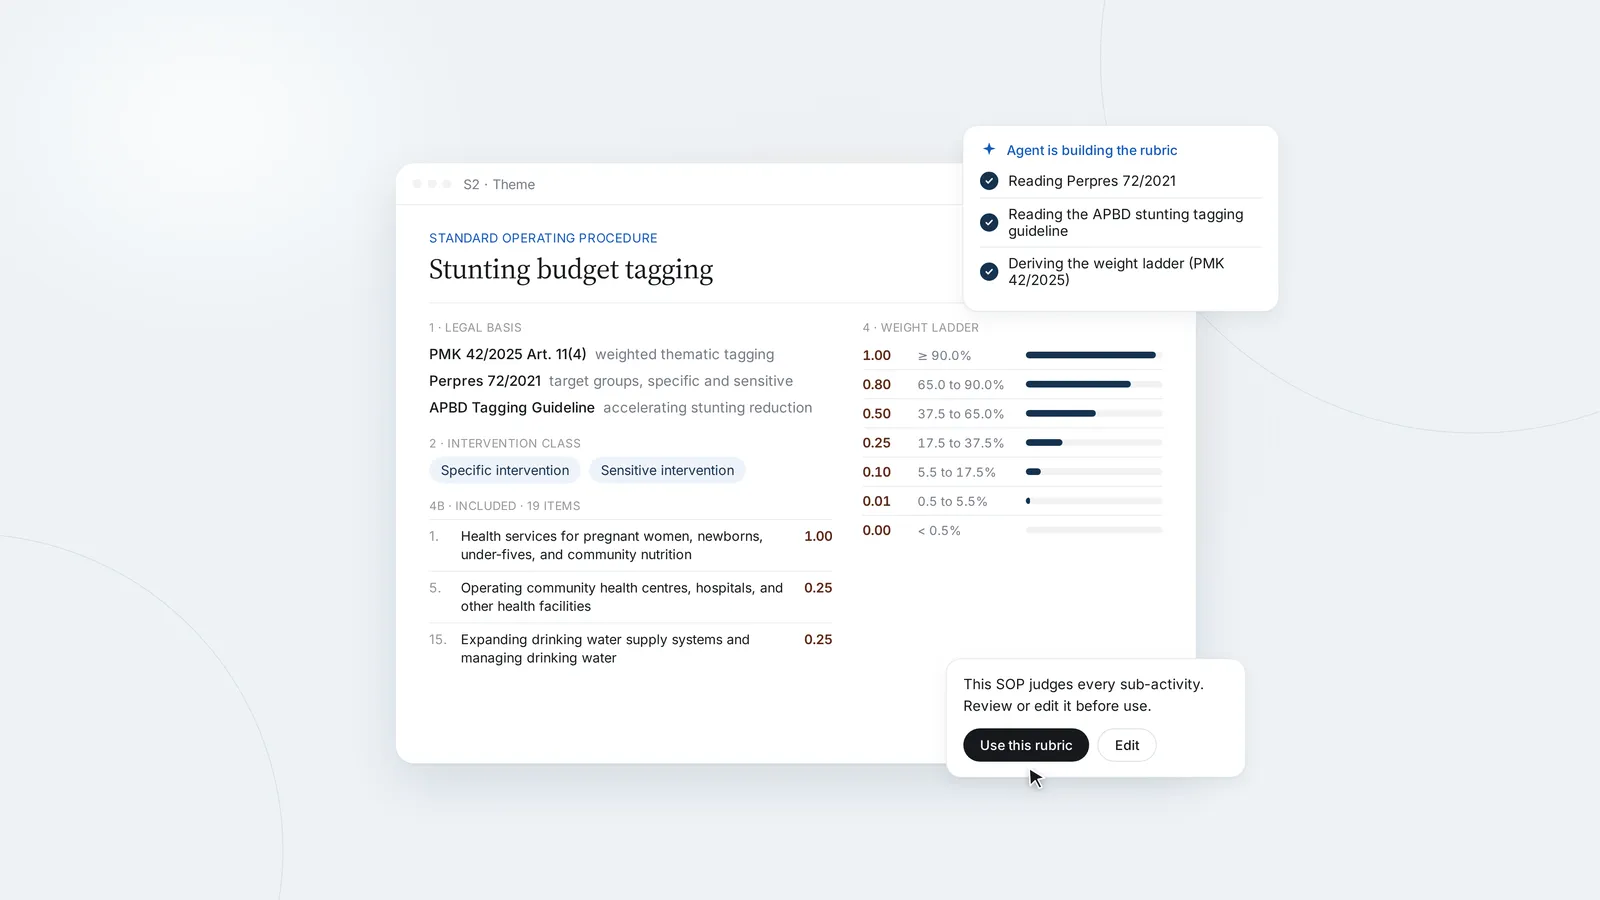Click the '0.5 to 5.5%' ladder range
This screenshot has width=1600, height=900.
[x=953, y=501]
